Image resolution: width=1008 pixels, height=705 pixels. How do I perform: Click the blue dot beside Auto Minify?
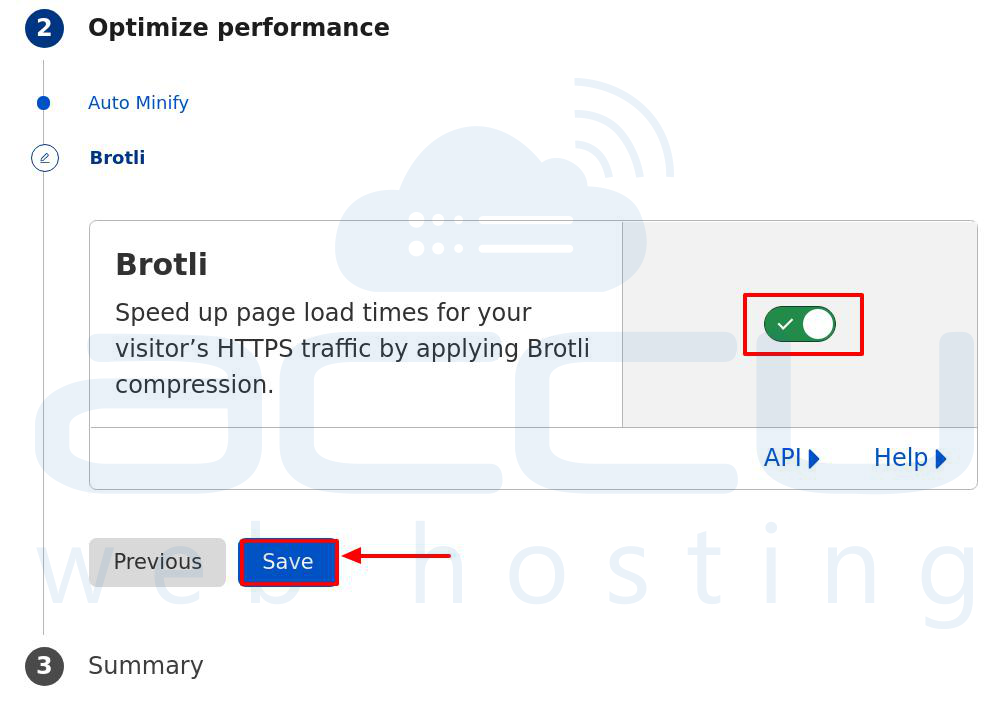(44, 103)
